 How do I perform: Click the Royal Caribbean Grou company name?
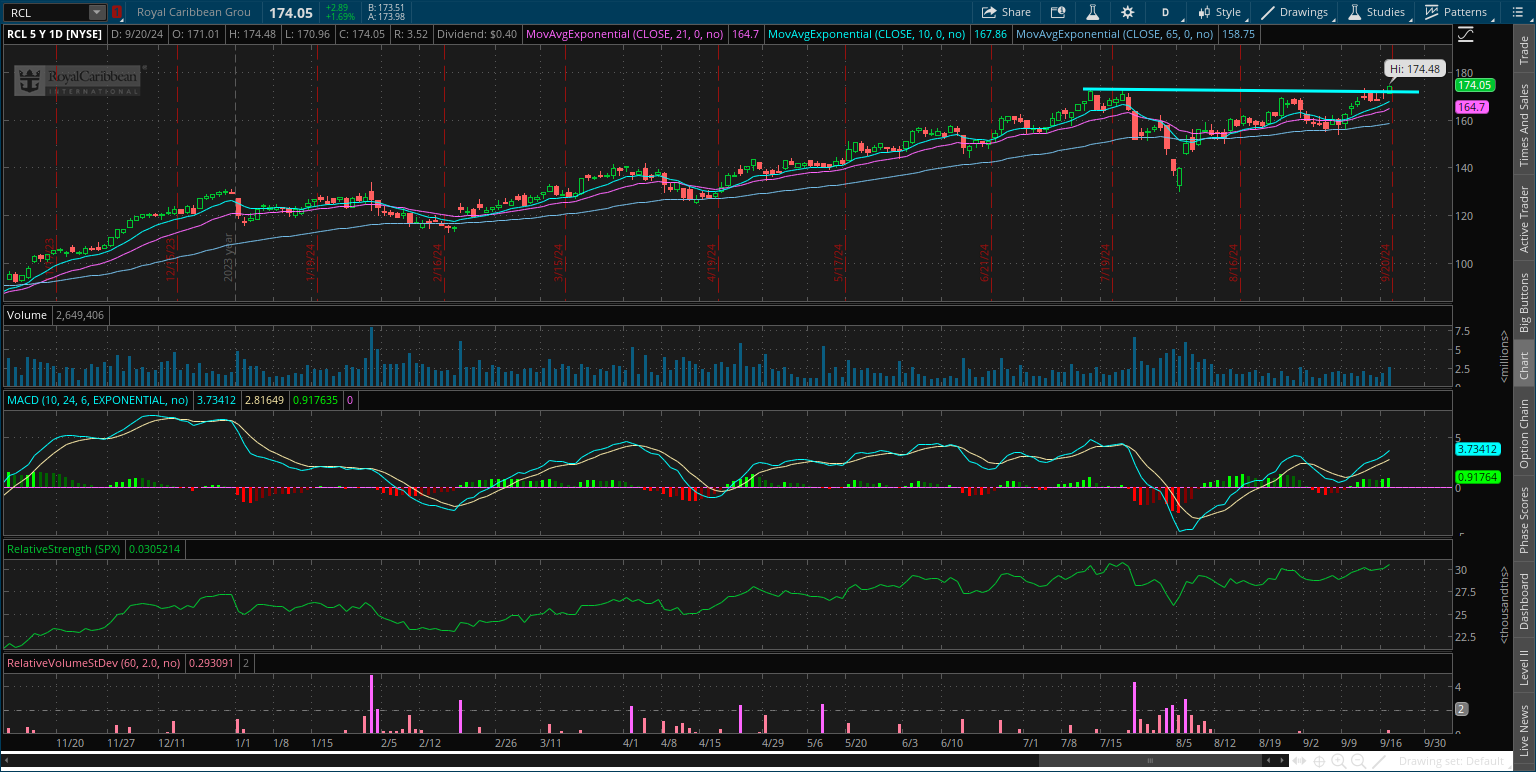point(194,13)
